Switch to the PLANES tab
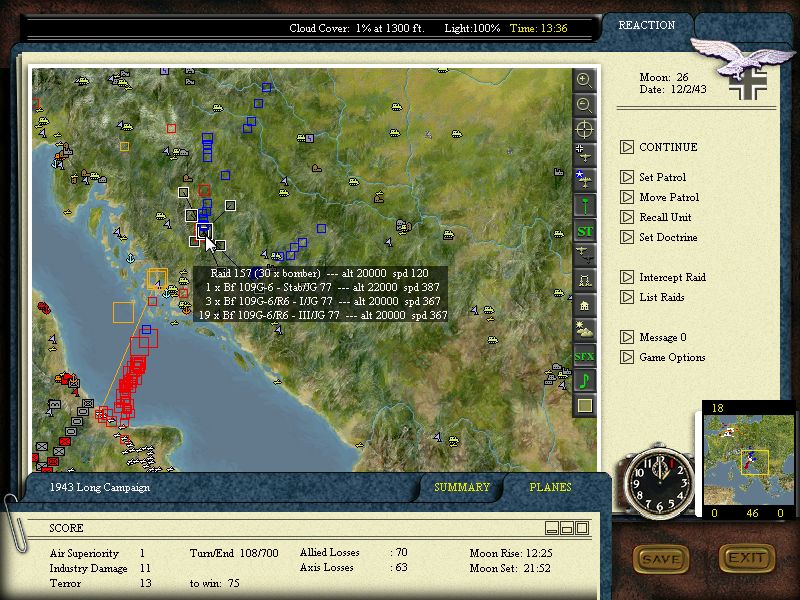Image resolution: width=800 pixels, height=600 pixels. click(x=551, y=487)
